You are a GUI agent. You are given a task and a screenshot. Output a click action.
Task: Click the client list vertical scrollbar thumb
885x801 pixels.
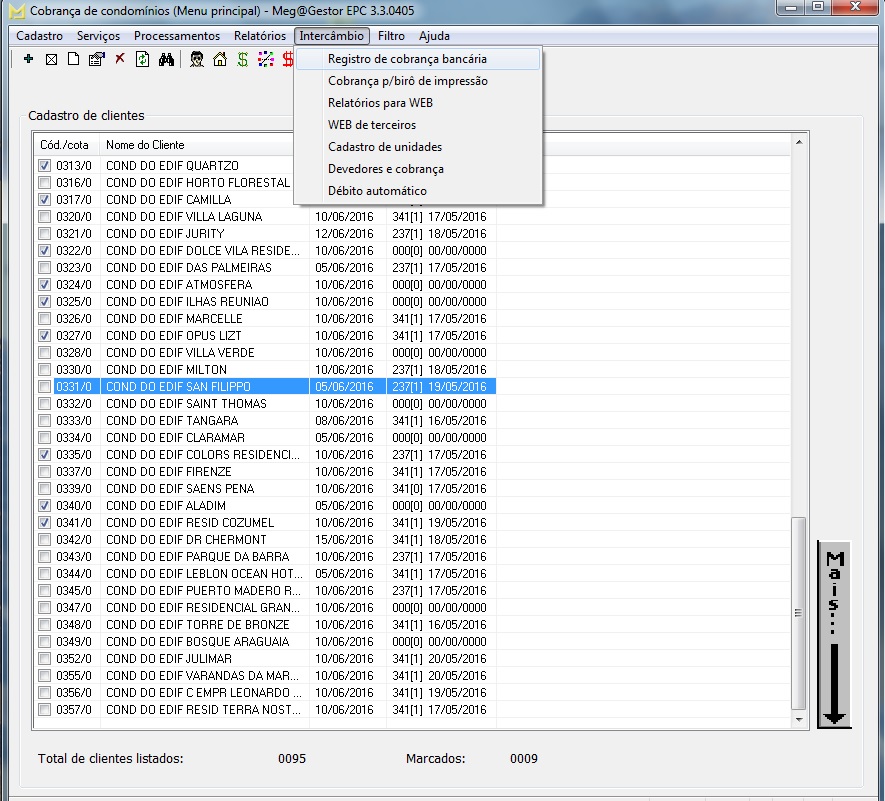tap(798, 611)
